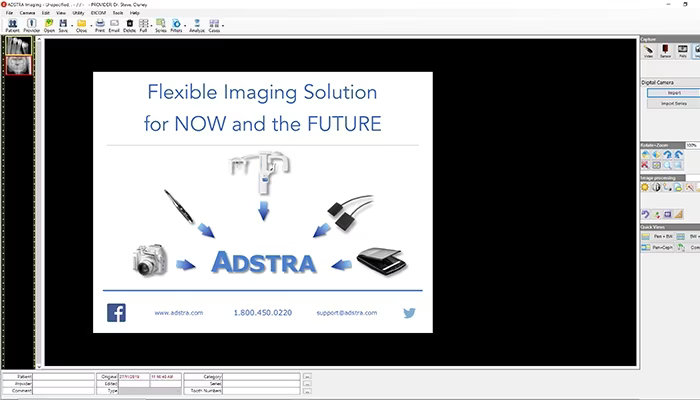Choose the Pan + BW quick view
Image resolution: width=700 pixels, height=400 pixels.
point(658,236)
